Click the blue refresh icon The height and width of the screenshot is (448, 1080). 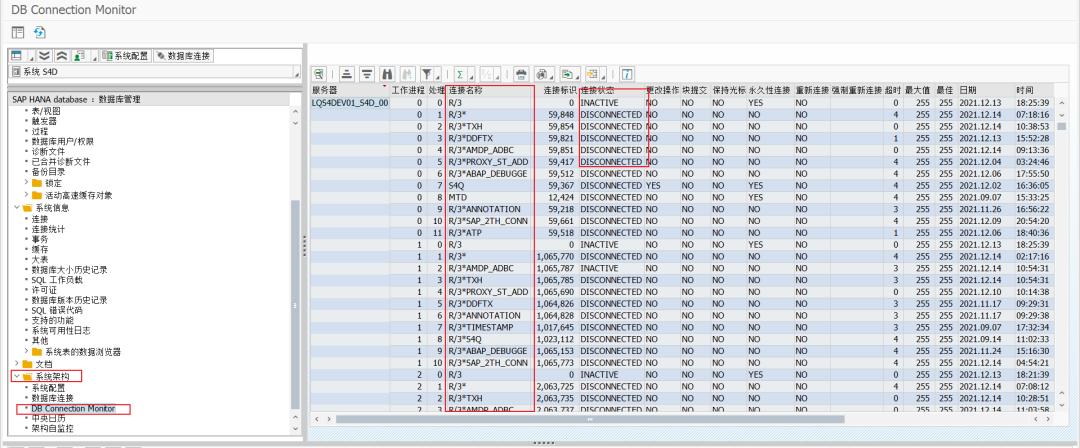click(40, 32)
